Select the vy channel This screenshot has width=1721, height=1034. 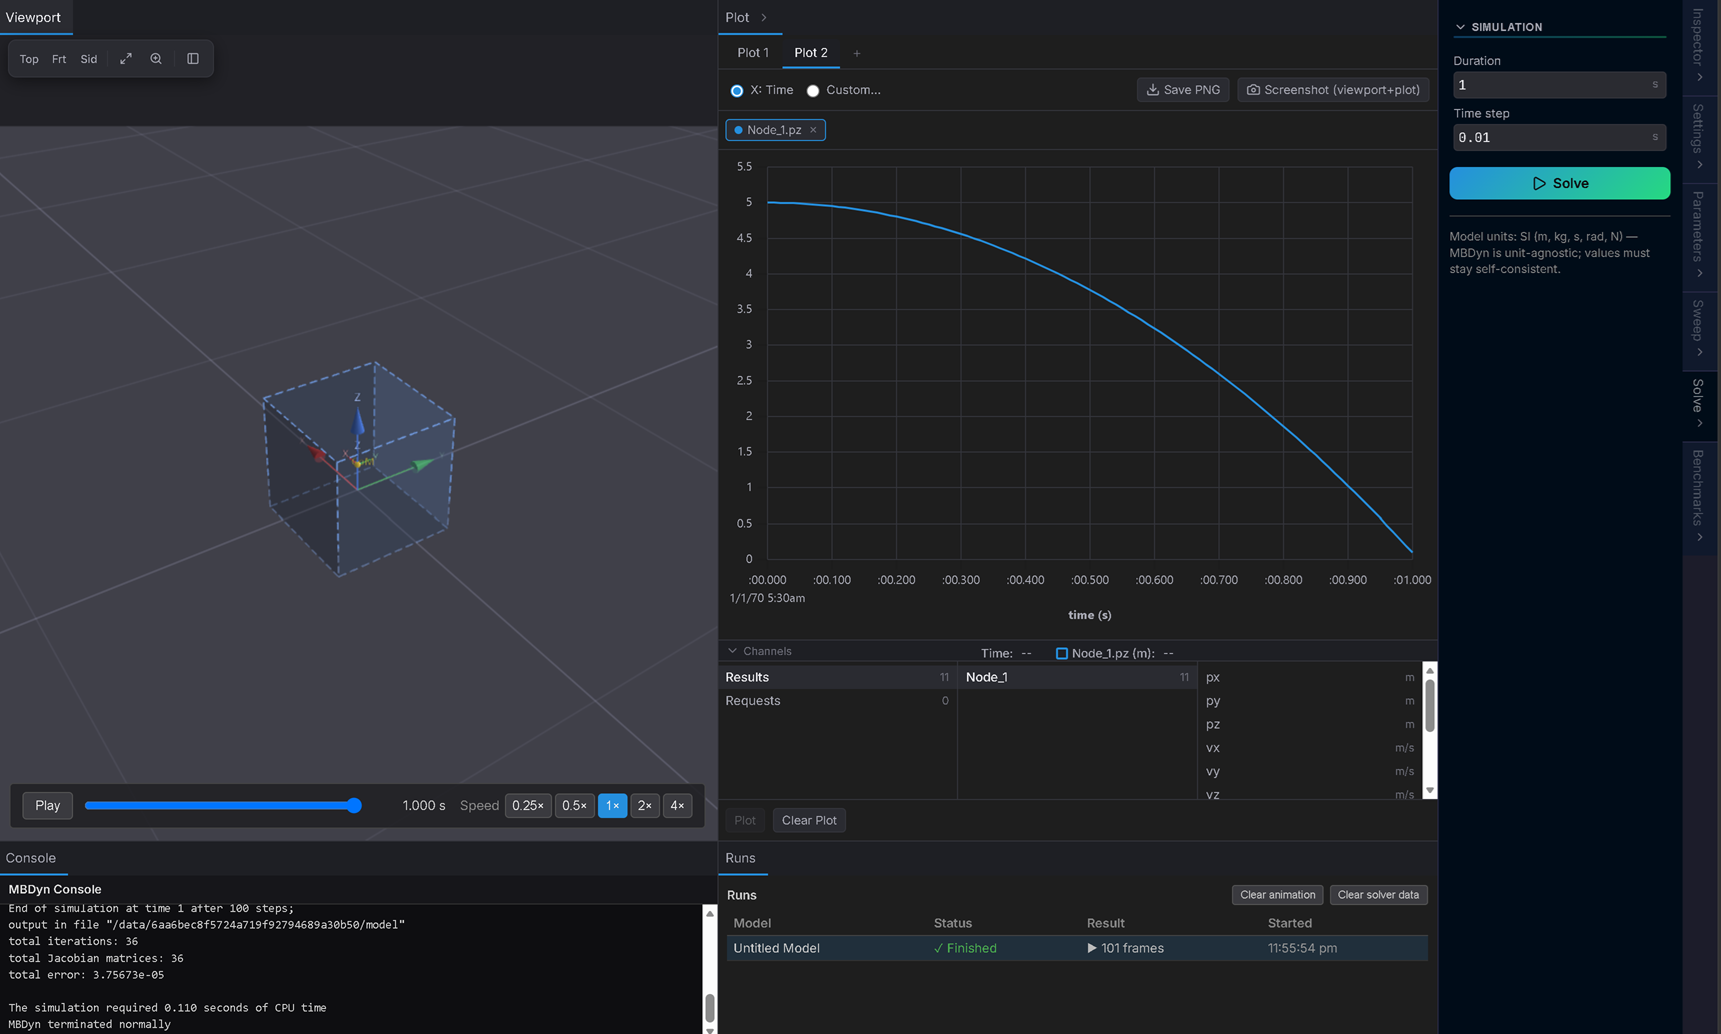pos(1310,771)
